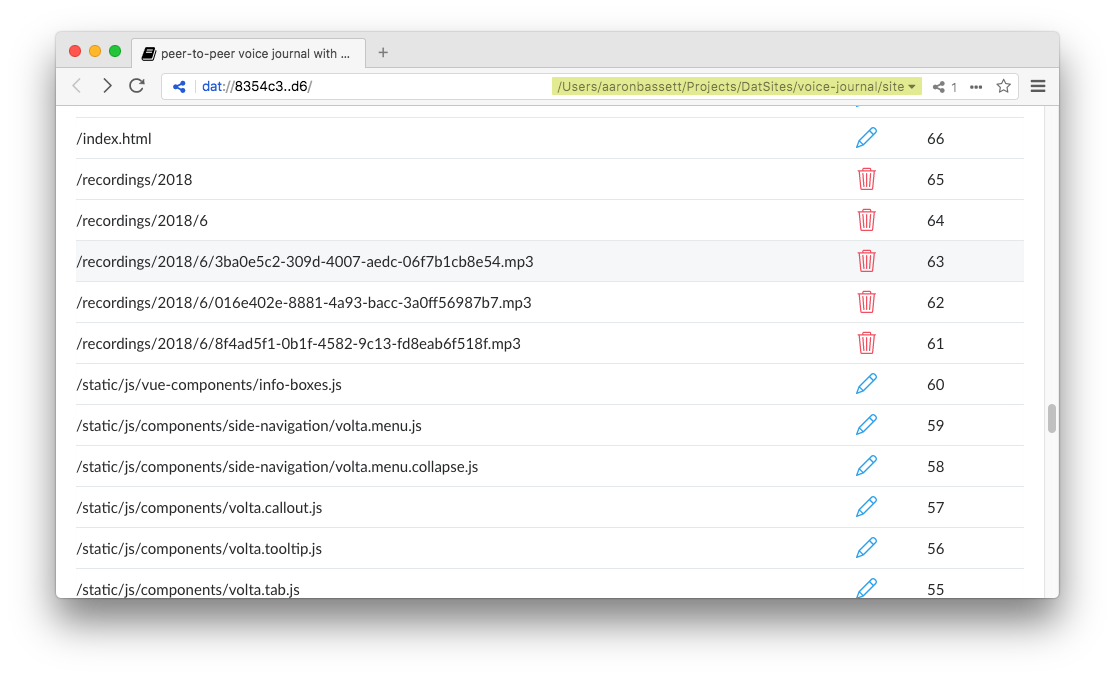Screen dimensions: 1115x678
Task: Click /static/js/components/volta.callout.js path
Action: [x=199, y=508]
